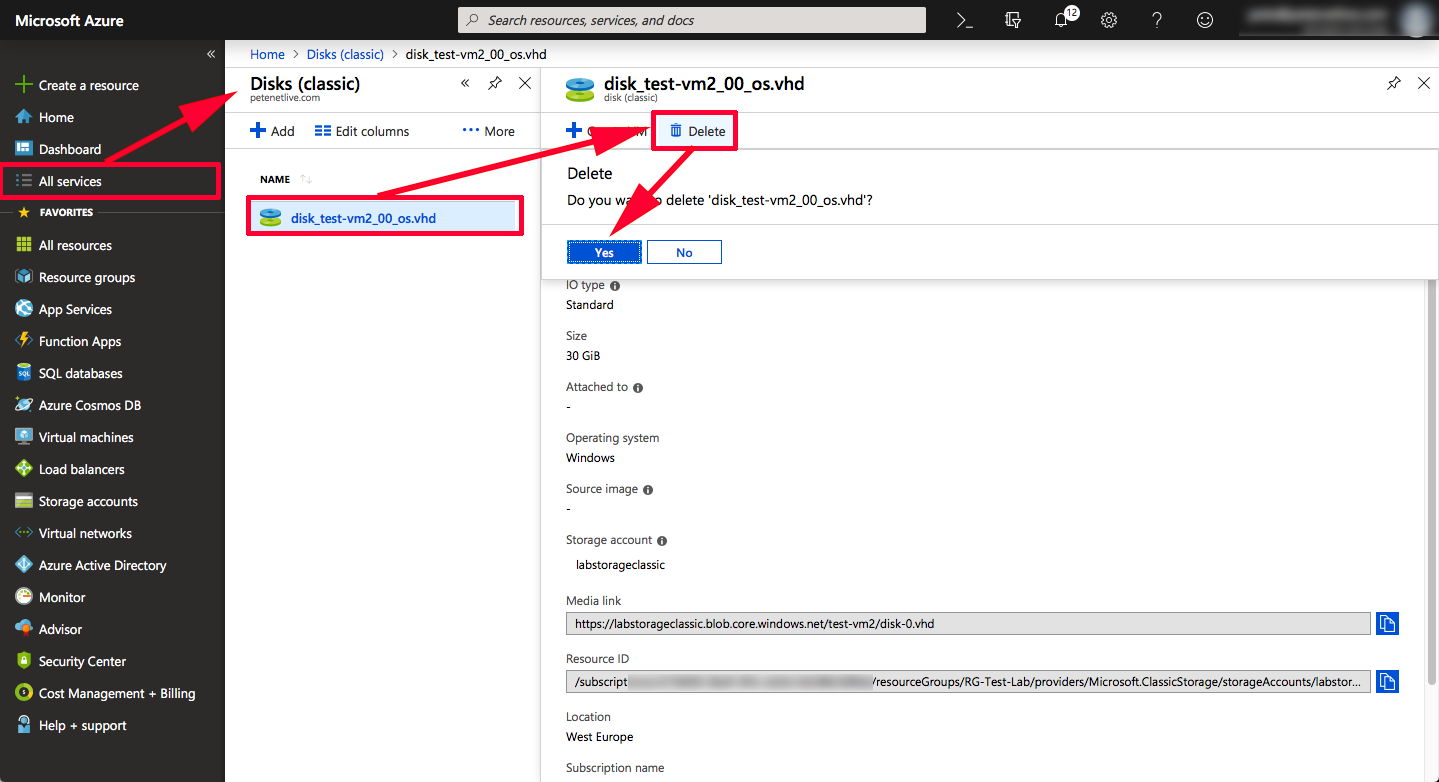The height and width of the screenshot is (782, 1439).
Task: Click the Media link text field
Action: coord(968,624)
